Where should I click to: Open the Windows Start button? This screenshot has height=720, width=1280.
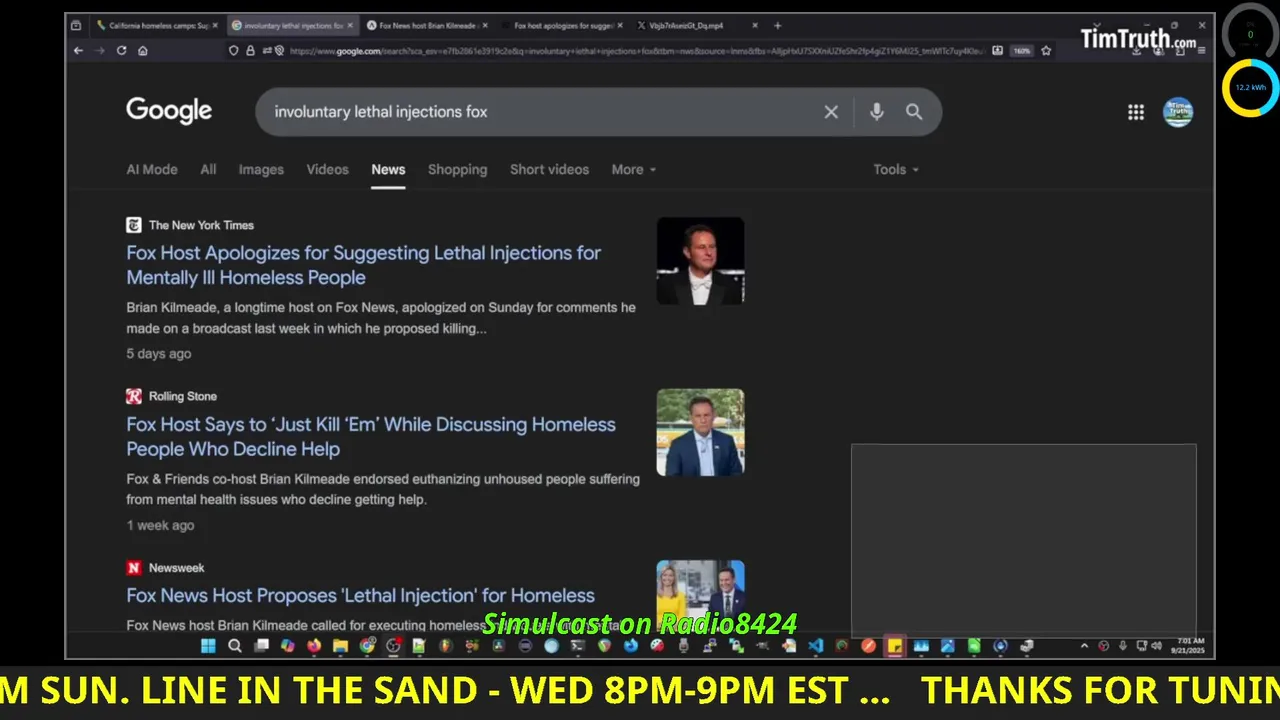pos(208,646)
